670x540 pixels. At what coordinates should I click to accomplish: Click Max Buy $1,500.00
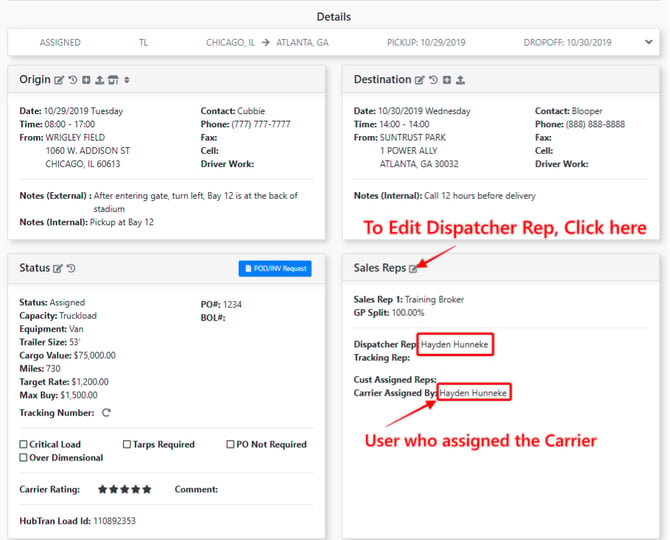[x=79, y=395]
